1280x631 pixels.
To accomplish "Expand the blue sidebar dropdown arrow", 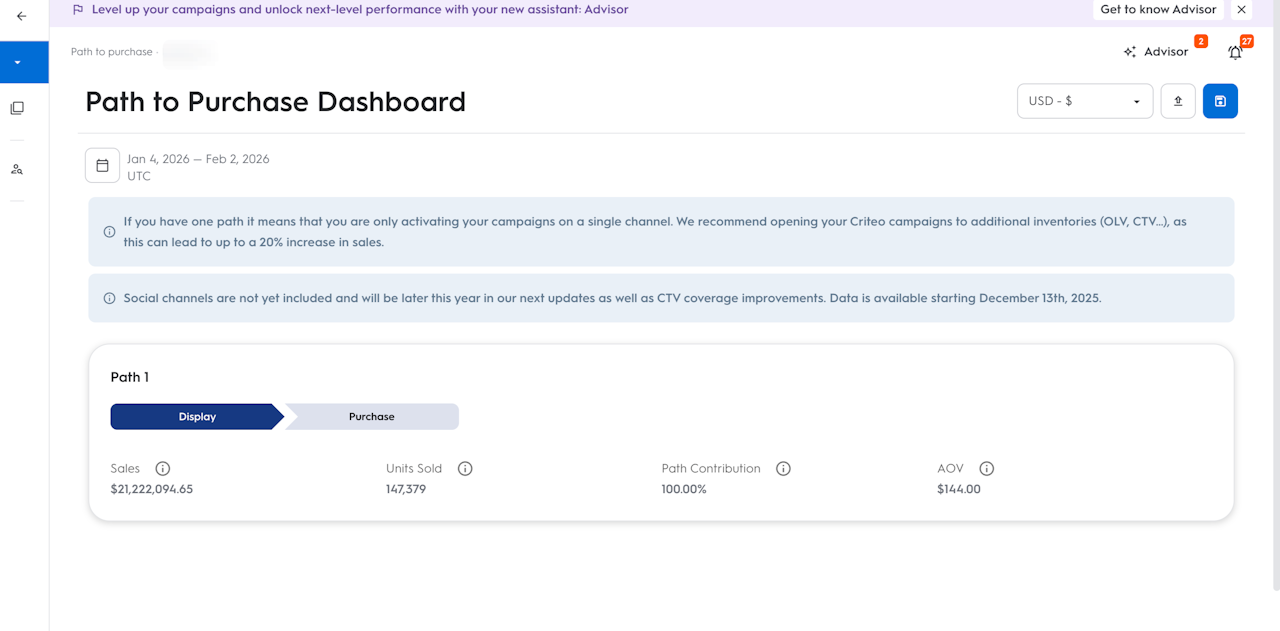I will [x=18, y=62].
